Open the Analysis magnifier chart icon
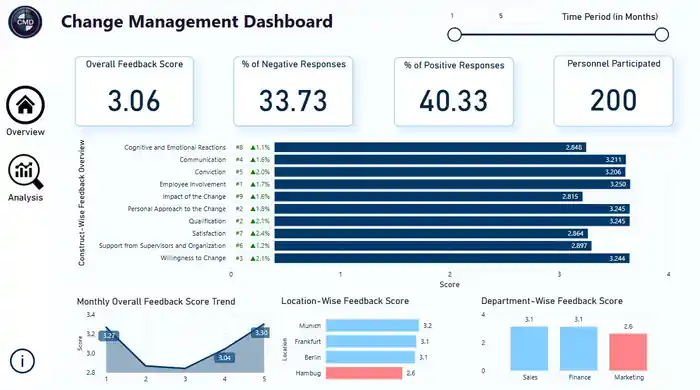This screenshot has width=700, height=390. (25, 172)
